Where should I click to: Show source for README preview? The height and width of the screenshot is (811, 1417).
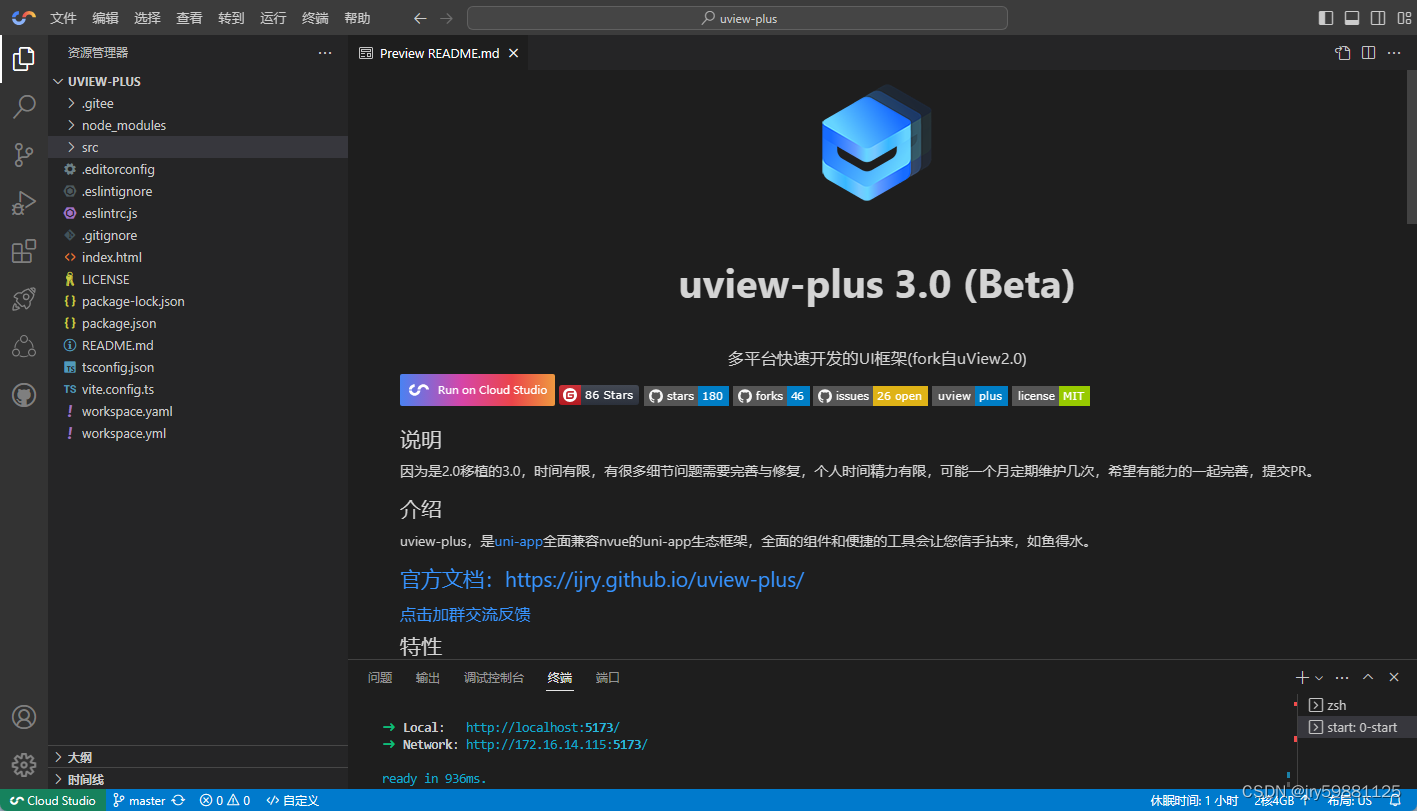coord(1343,53)
